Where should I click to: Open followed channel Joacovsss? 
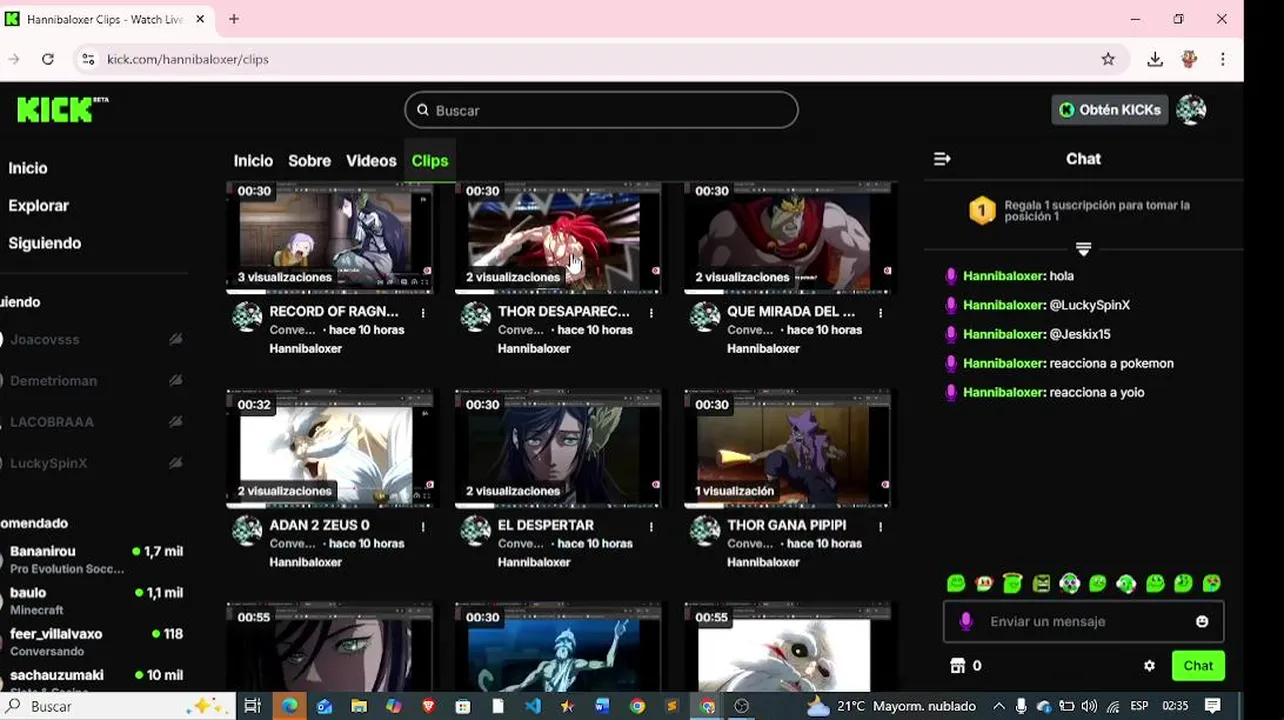95,340
